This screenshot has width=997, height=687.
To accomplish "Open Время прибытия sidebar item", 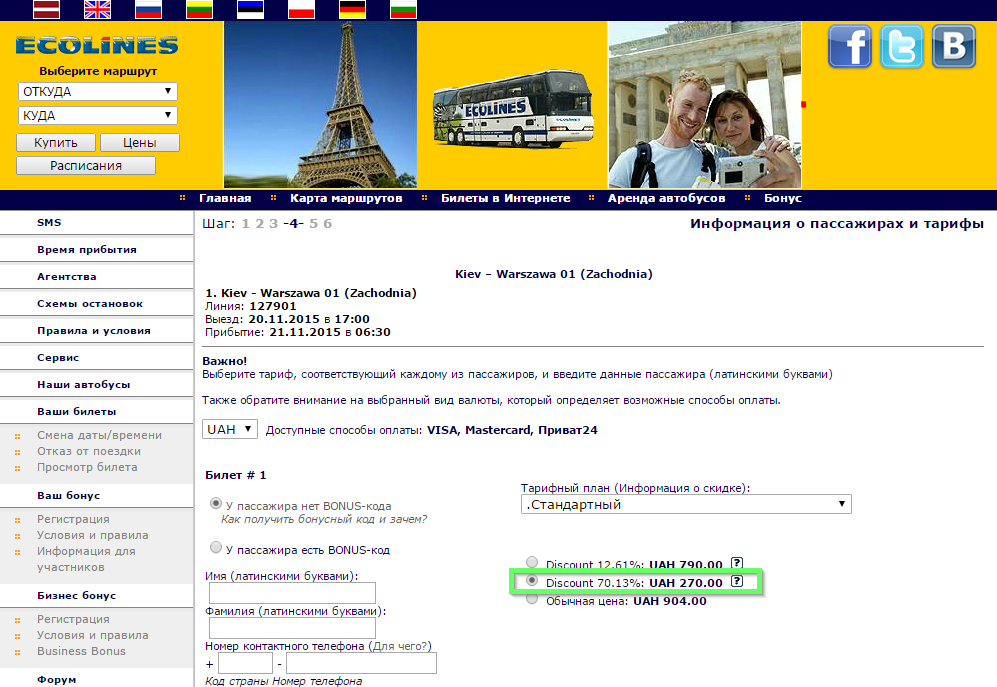I will (x=87, y=249).
